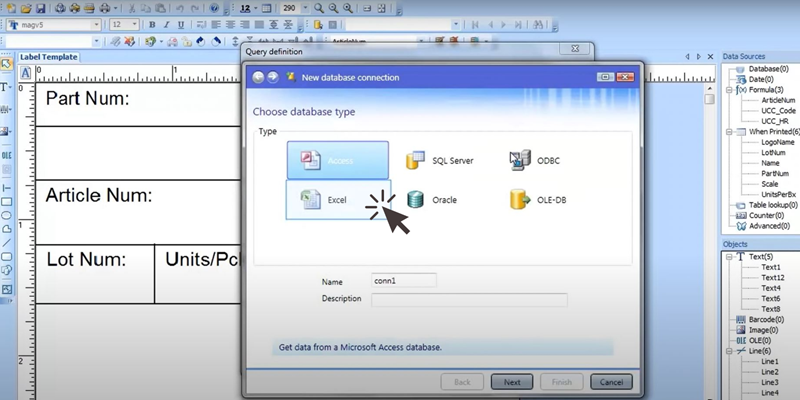Click the Help question mark icon
The height and width of the screenshot is (400, 800).
pos(214,8)
